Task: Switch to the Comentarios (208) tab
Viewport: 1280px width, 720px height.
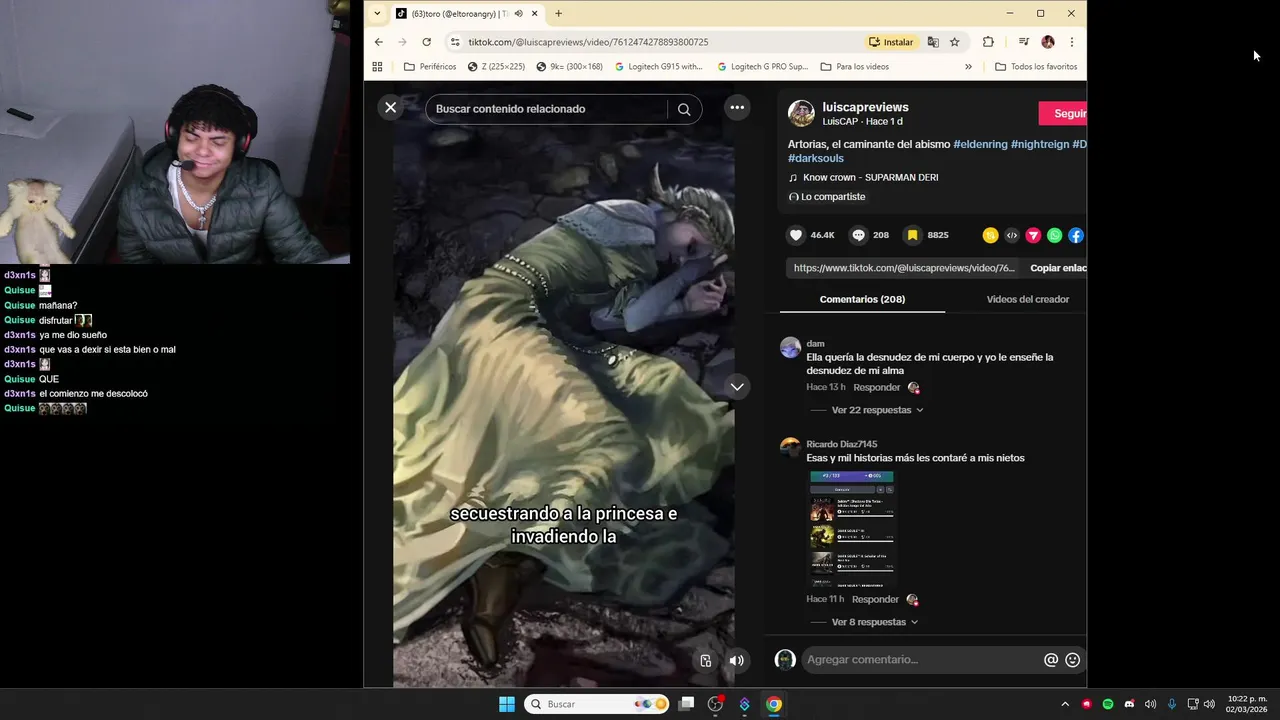Action: [862, 299]
